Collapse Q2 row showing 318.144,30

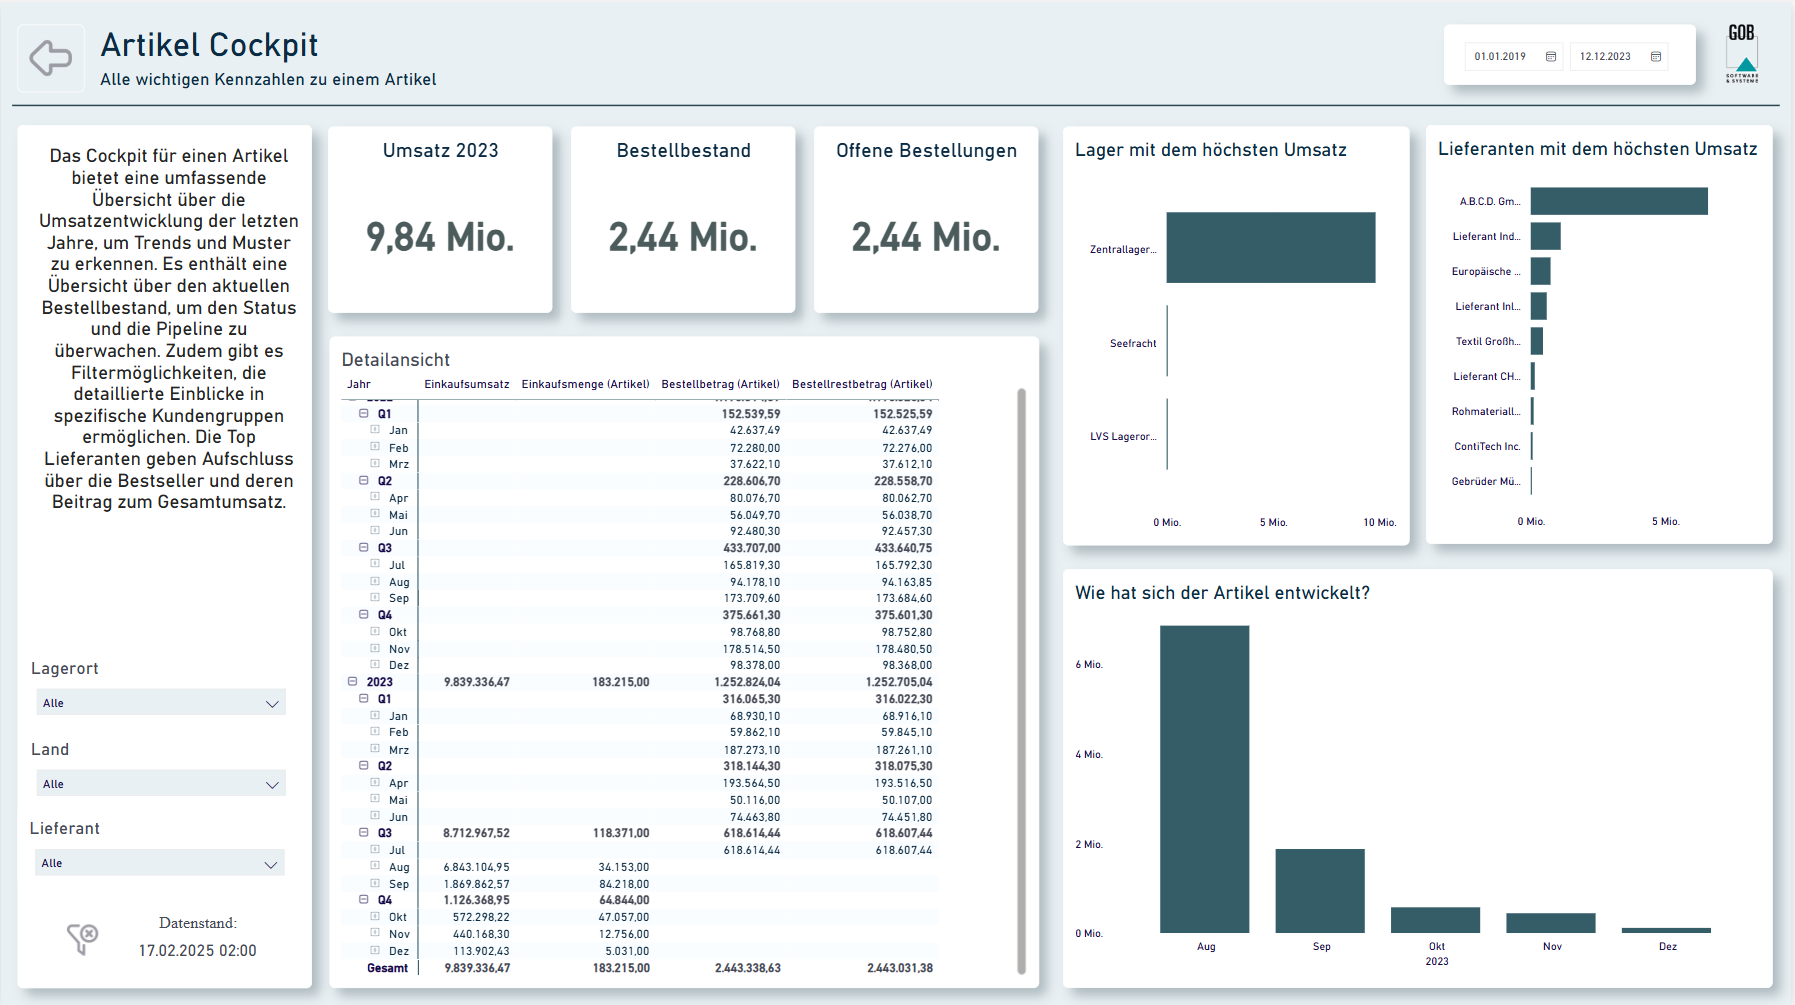[364, 766]
